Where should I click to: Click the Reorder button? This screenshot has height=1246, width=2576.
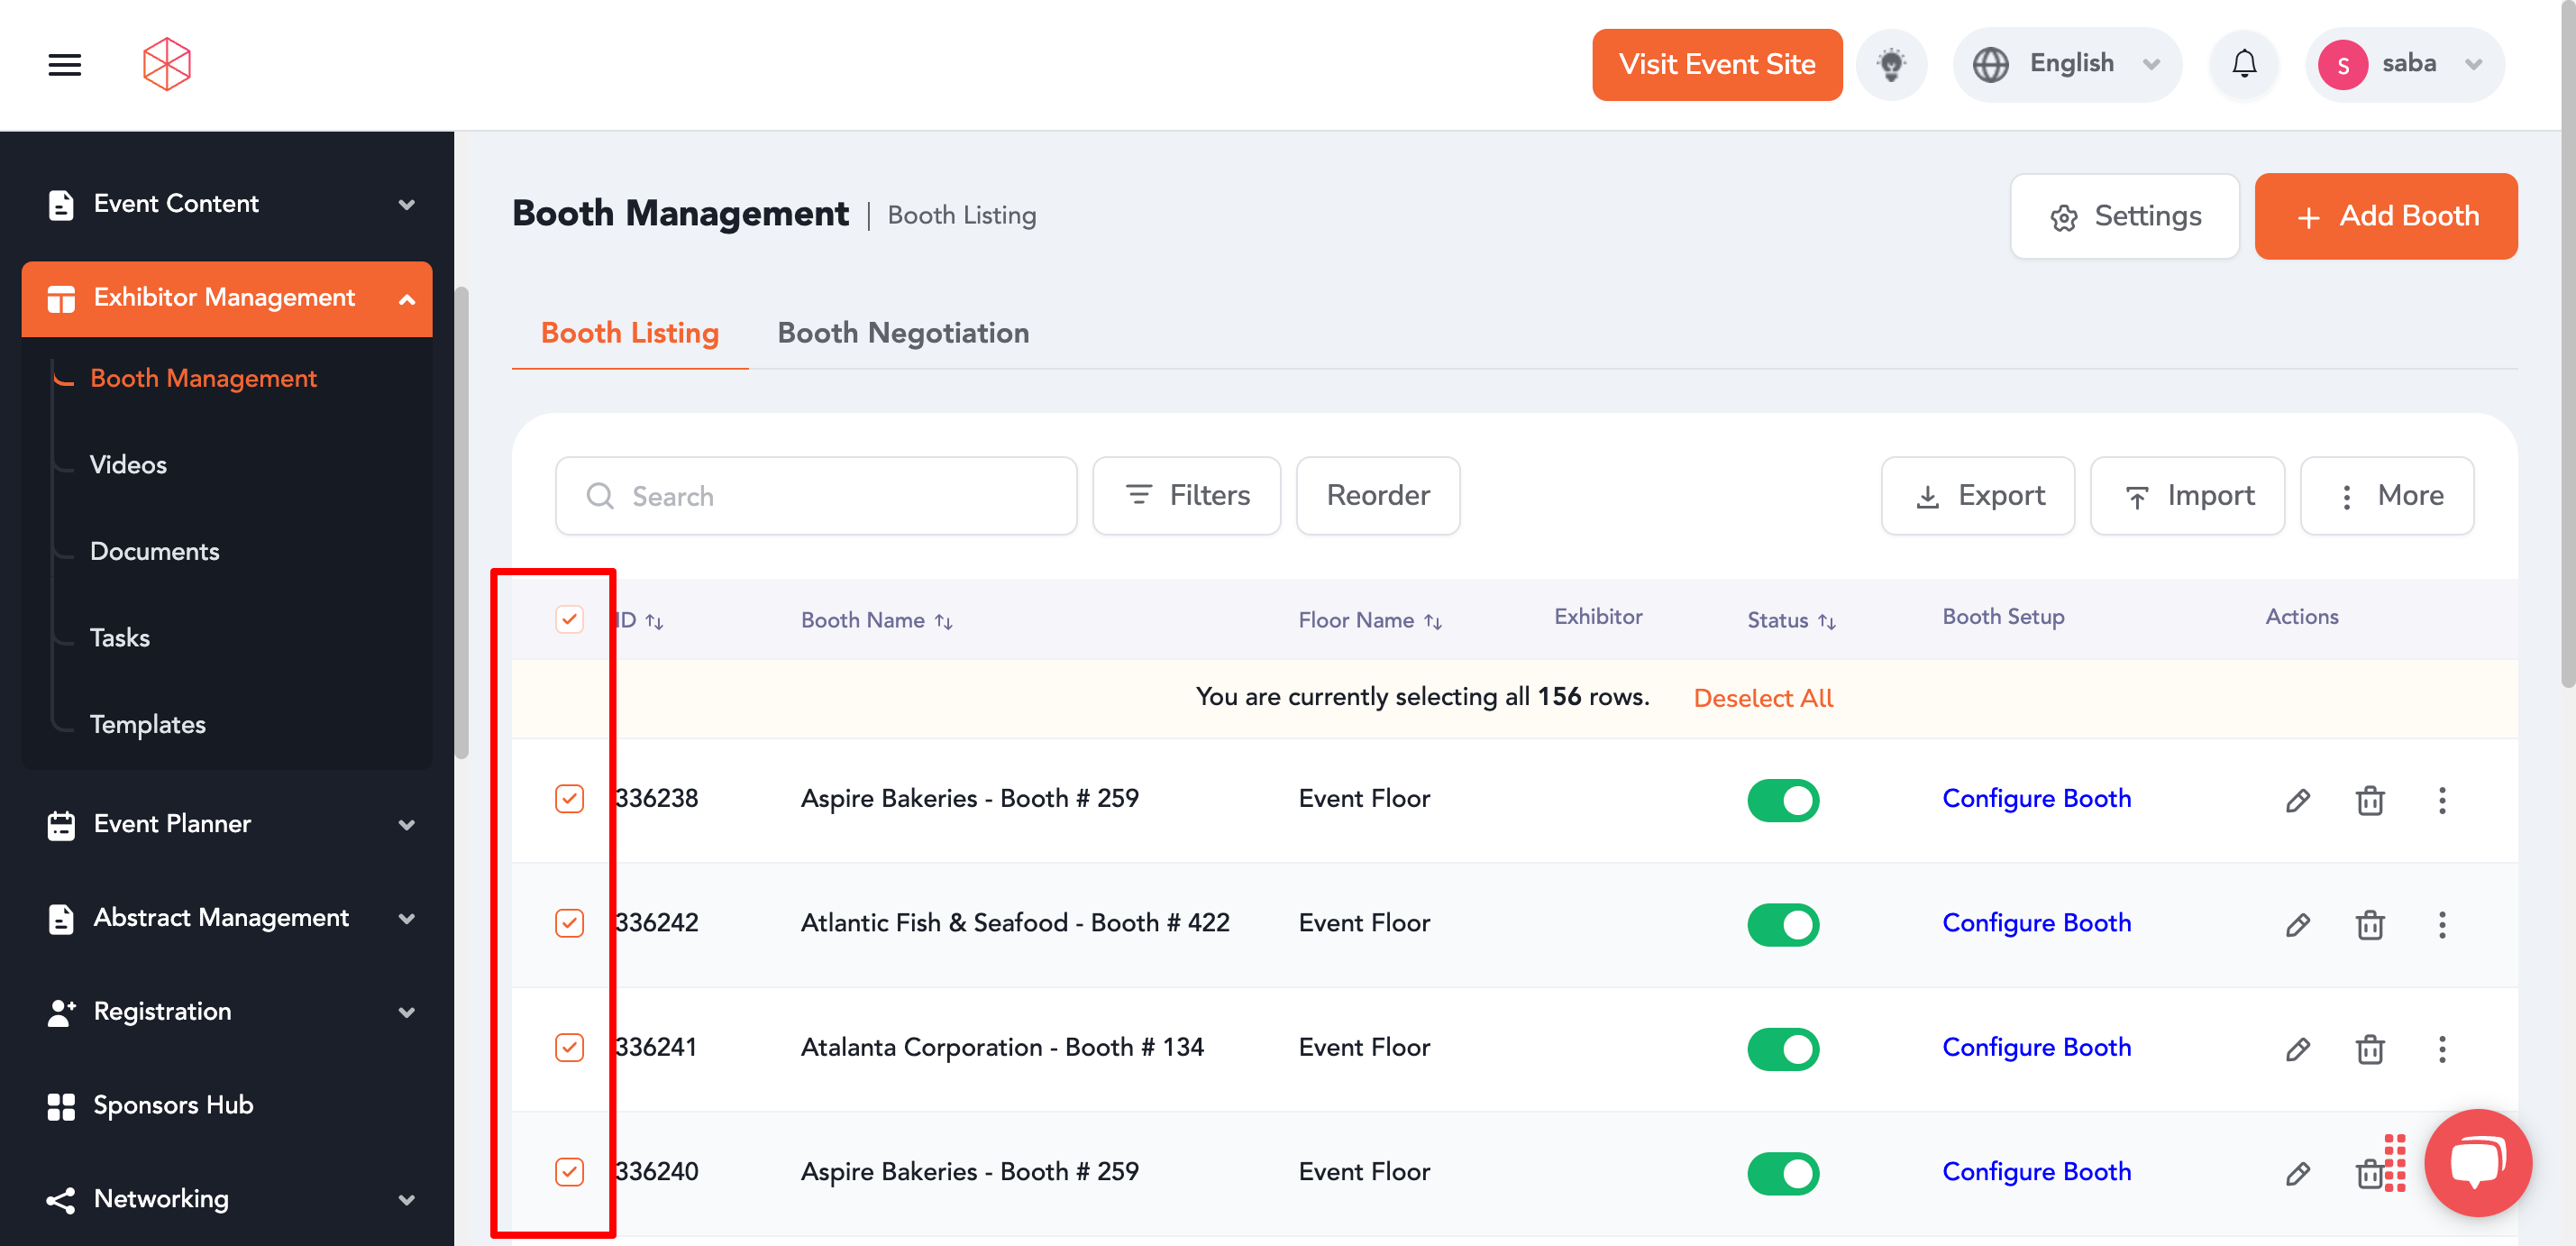pos(1378,496)
